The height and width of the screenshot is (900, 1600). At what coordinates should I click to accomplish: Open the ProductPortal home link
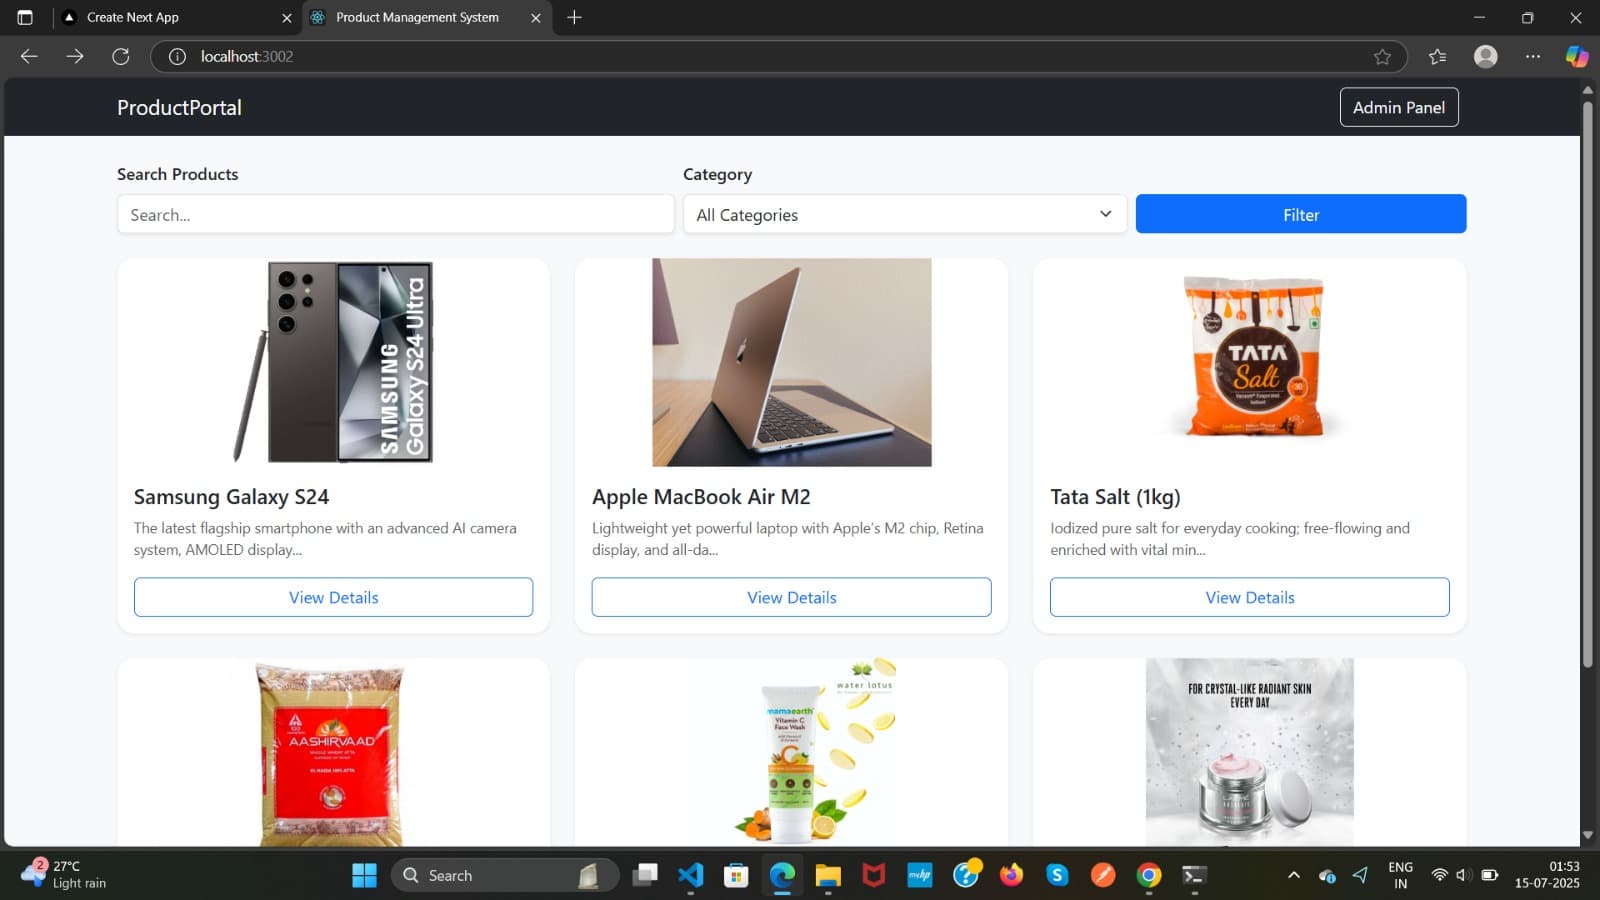pos(179,107)
